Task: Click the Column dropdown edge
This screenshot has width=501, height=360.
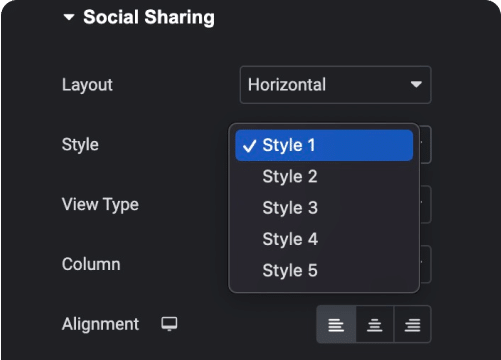Action: (x=425, y=264)
